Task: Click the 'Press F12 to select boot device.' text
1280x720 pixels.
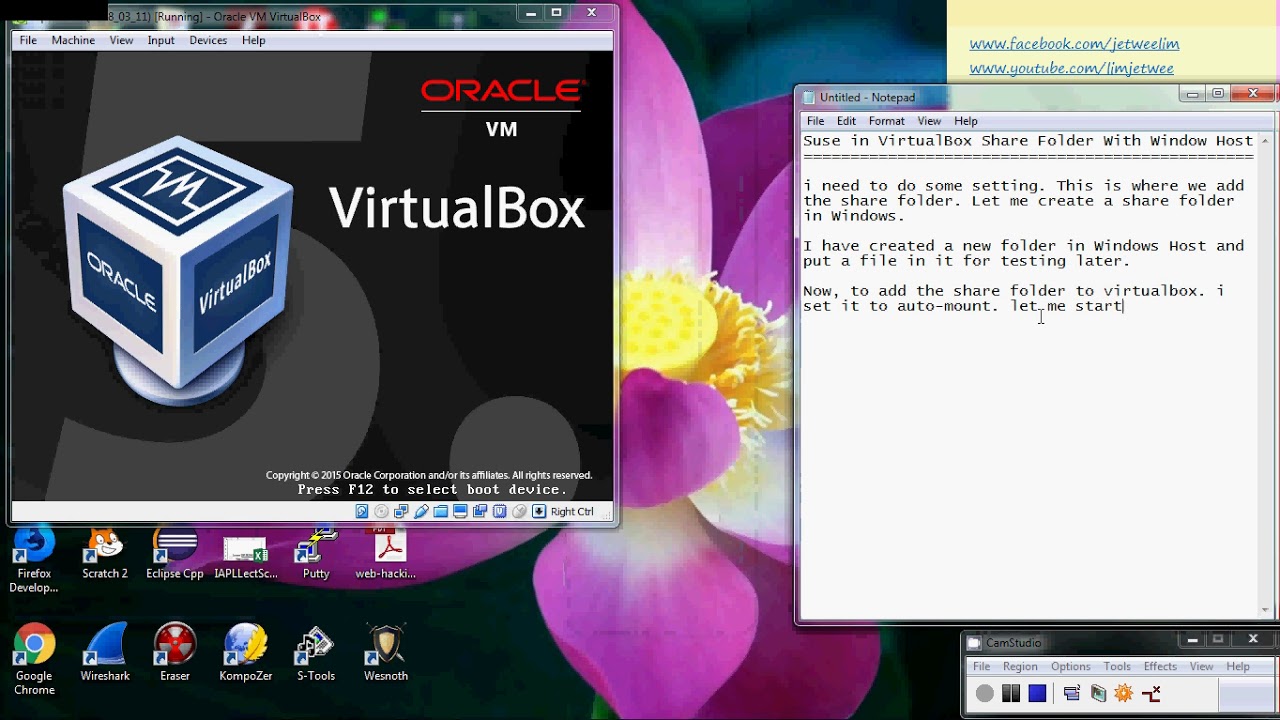Action: point(432,490)
